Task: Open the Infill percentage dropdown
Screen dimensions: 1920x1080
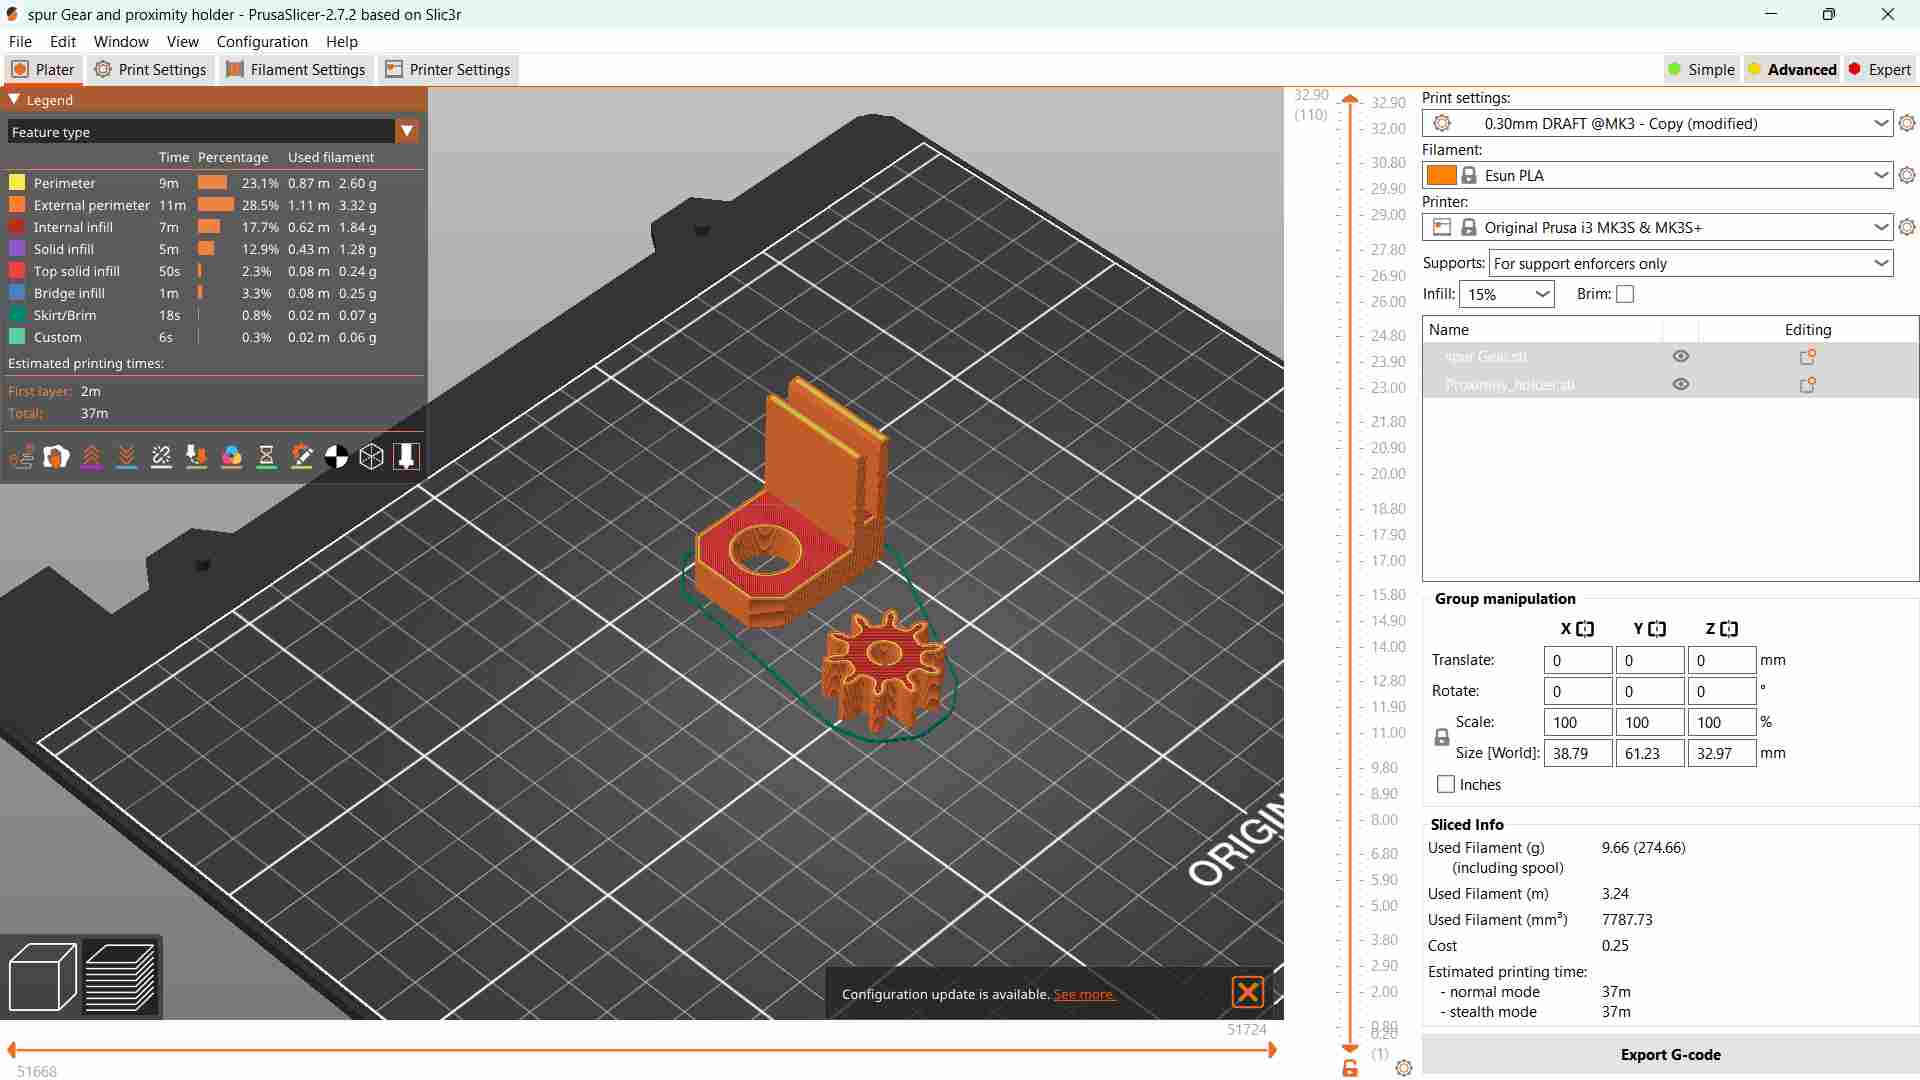Action: [1542, 294]
